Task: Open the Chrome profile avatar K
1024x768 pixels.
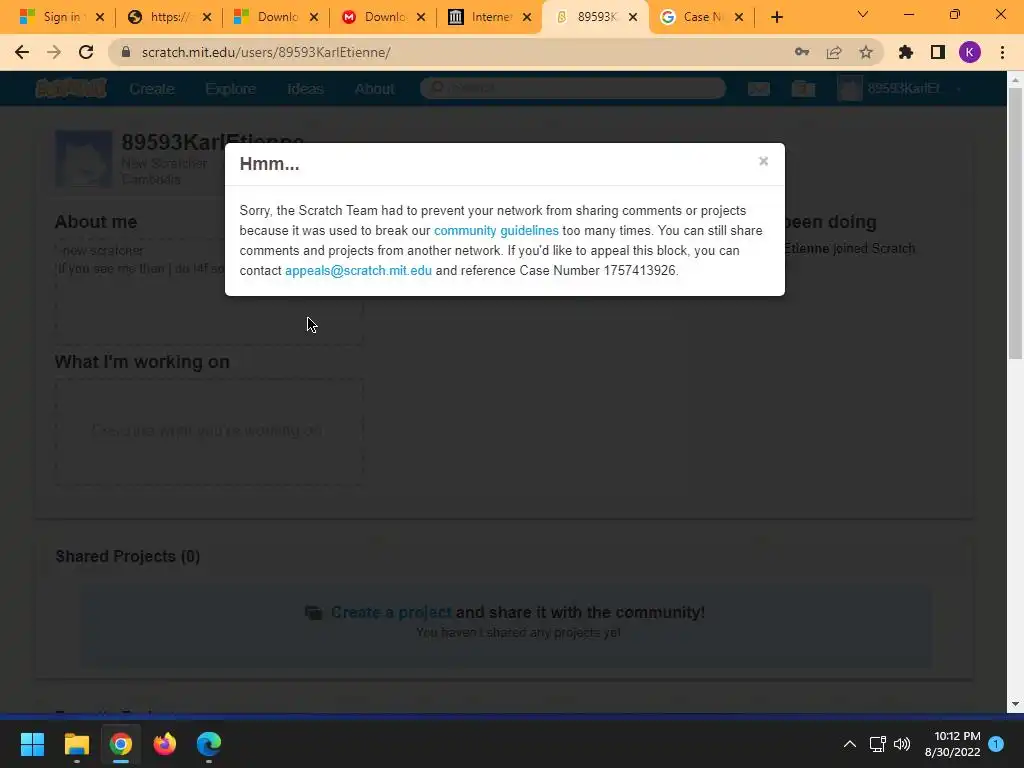Action: [x=970, y=52]
